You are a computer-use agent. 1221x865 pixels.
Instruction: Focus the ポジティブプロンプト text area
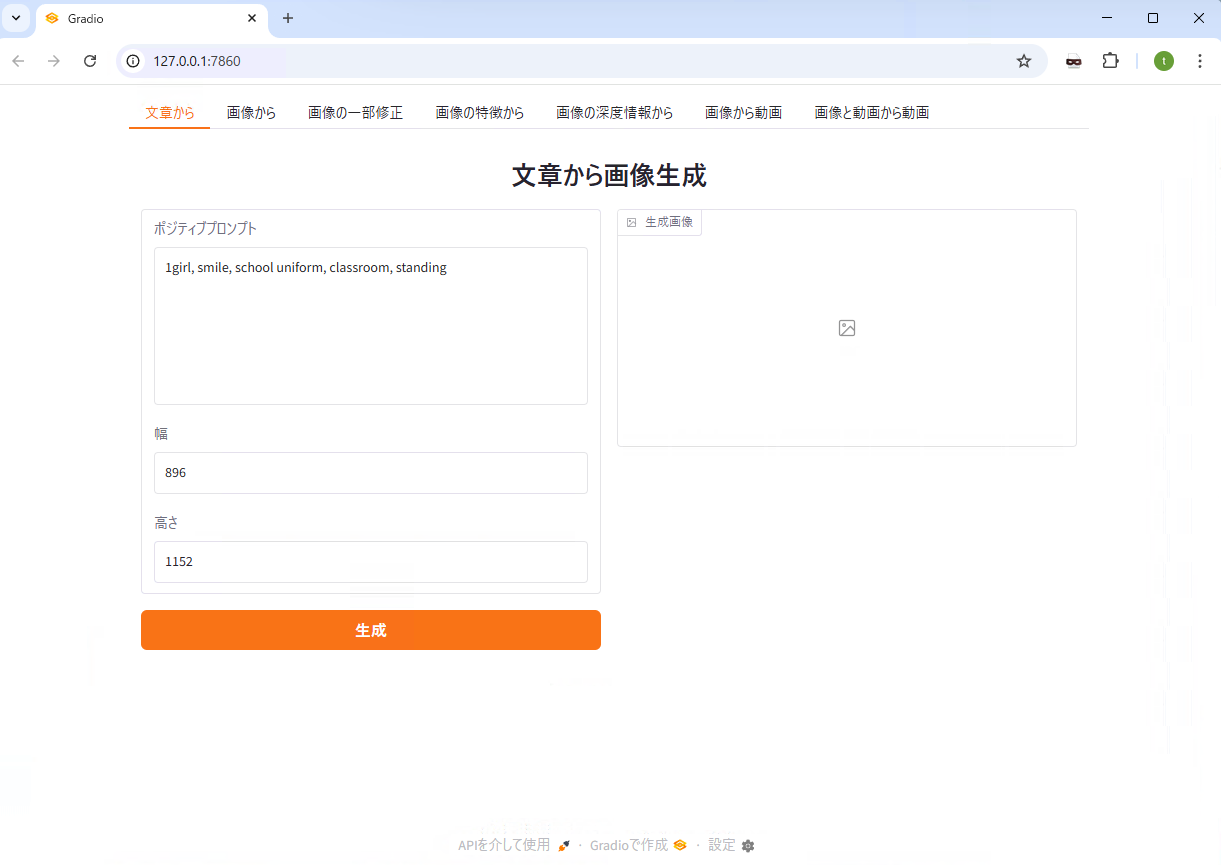pos(371,326)
